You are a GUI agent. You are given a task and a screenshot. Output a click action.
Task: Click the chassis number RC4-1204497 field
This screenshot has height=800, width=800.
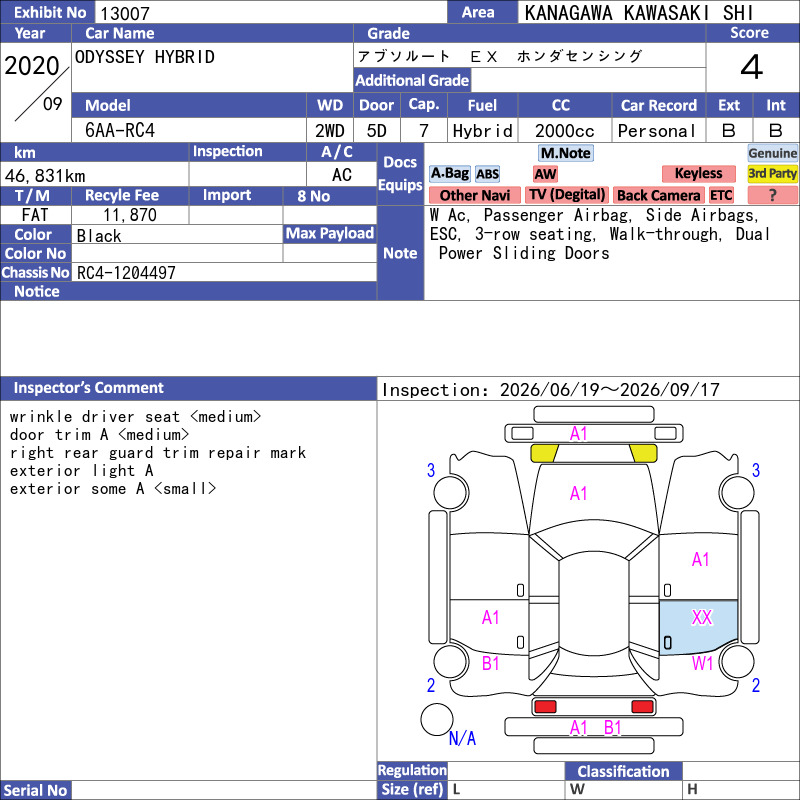[224, 272]
